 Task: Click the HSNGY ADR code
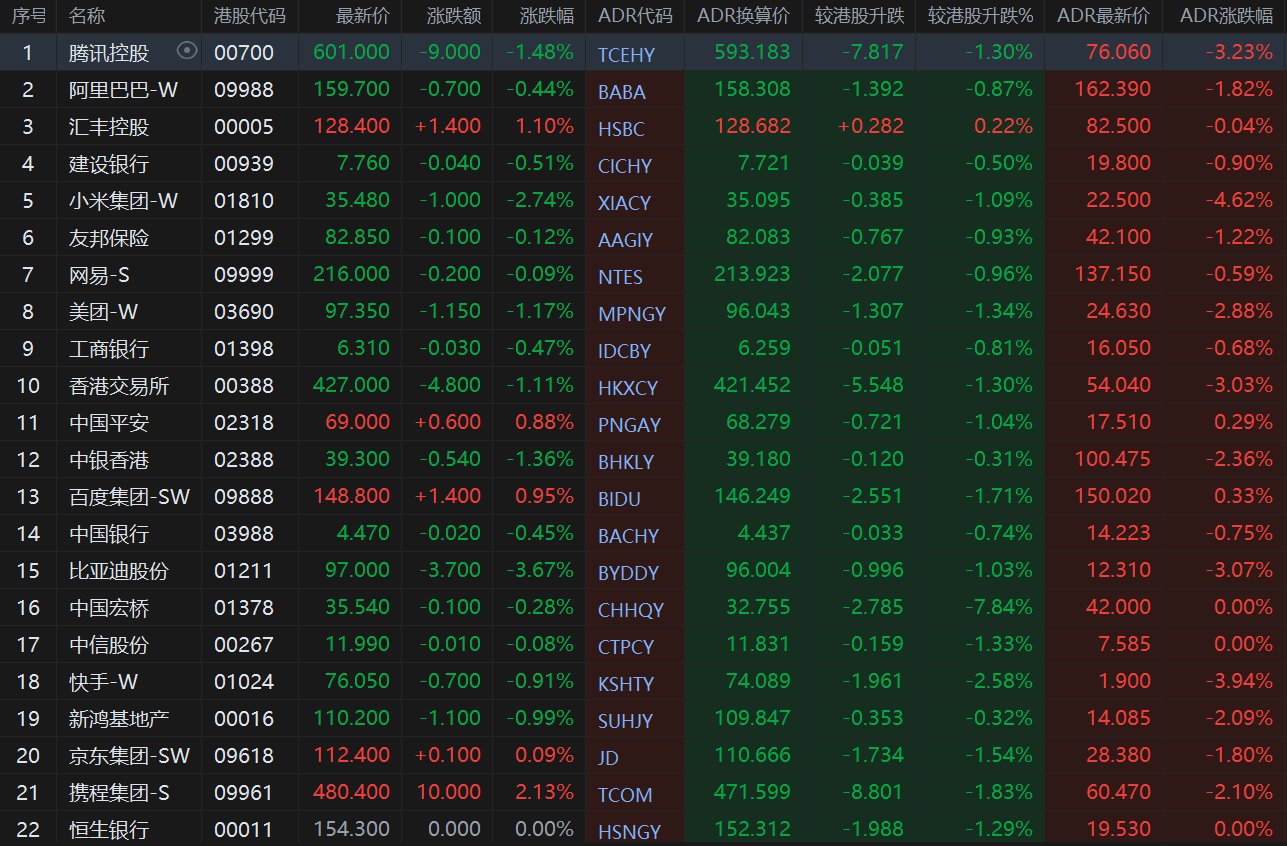click(x=629, y=832)
